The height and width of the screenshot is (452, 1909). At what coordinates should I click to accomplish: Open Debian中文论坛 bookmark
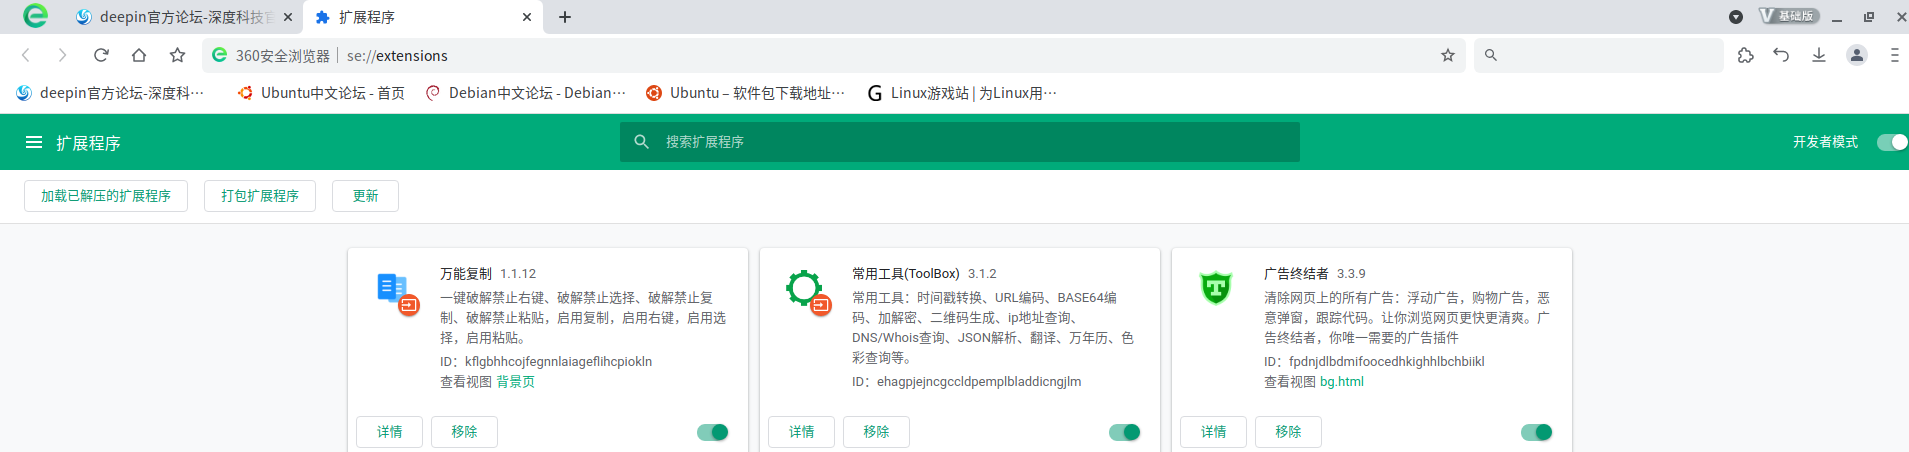click(x=526, y=93)
